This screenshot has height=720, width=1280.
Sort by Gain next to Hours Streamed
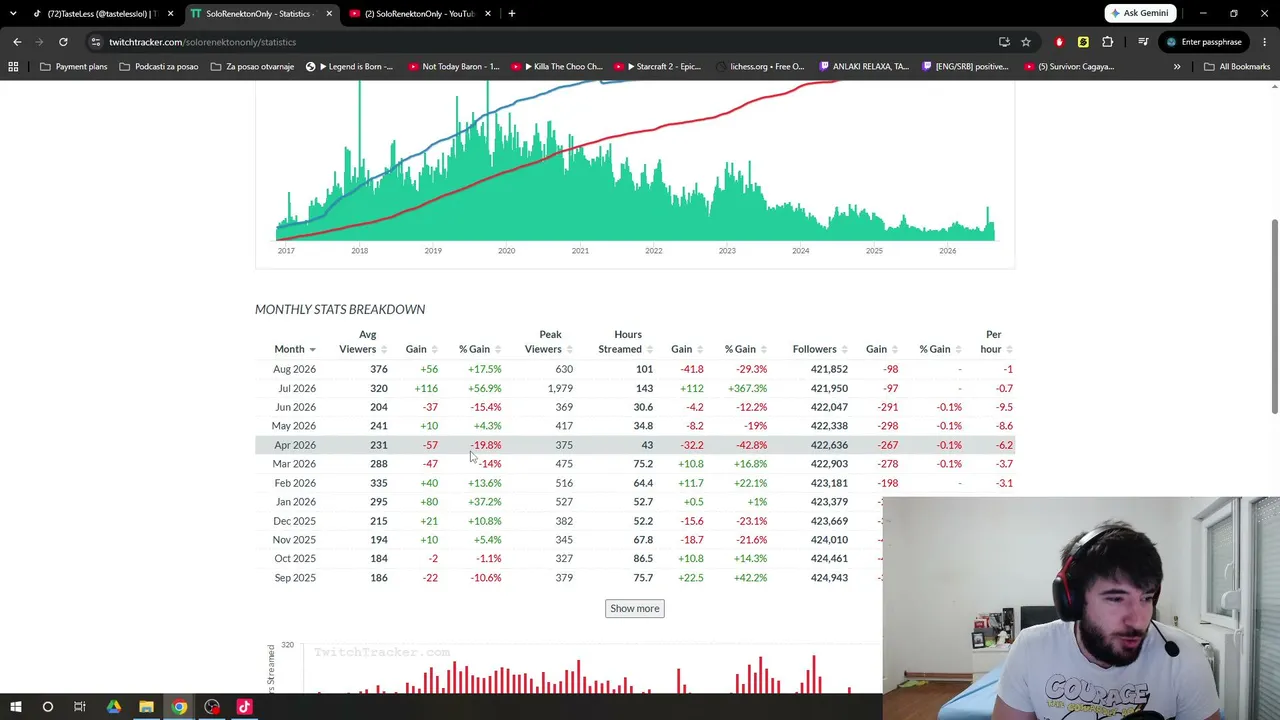pyautogui.click(x=687, y=349)
